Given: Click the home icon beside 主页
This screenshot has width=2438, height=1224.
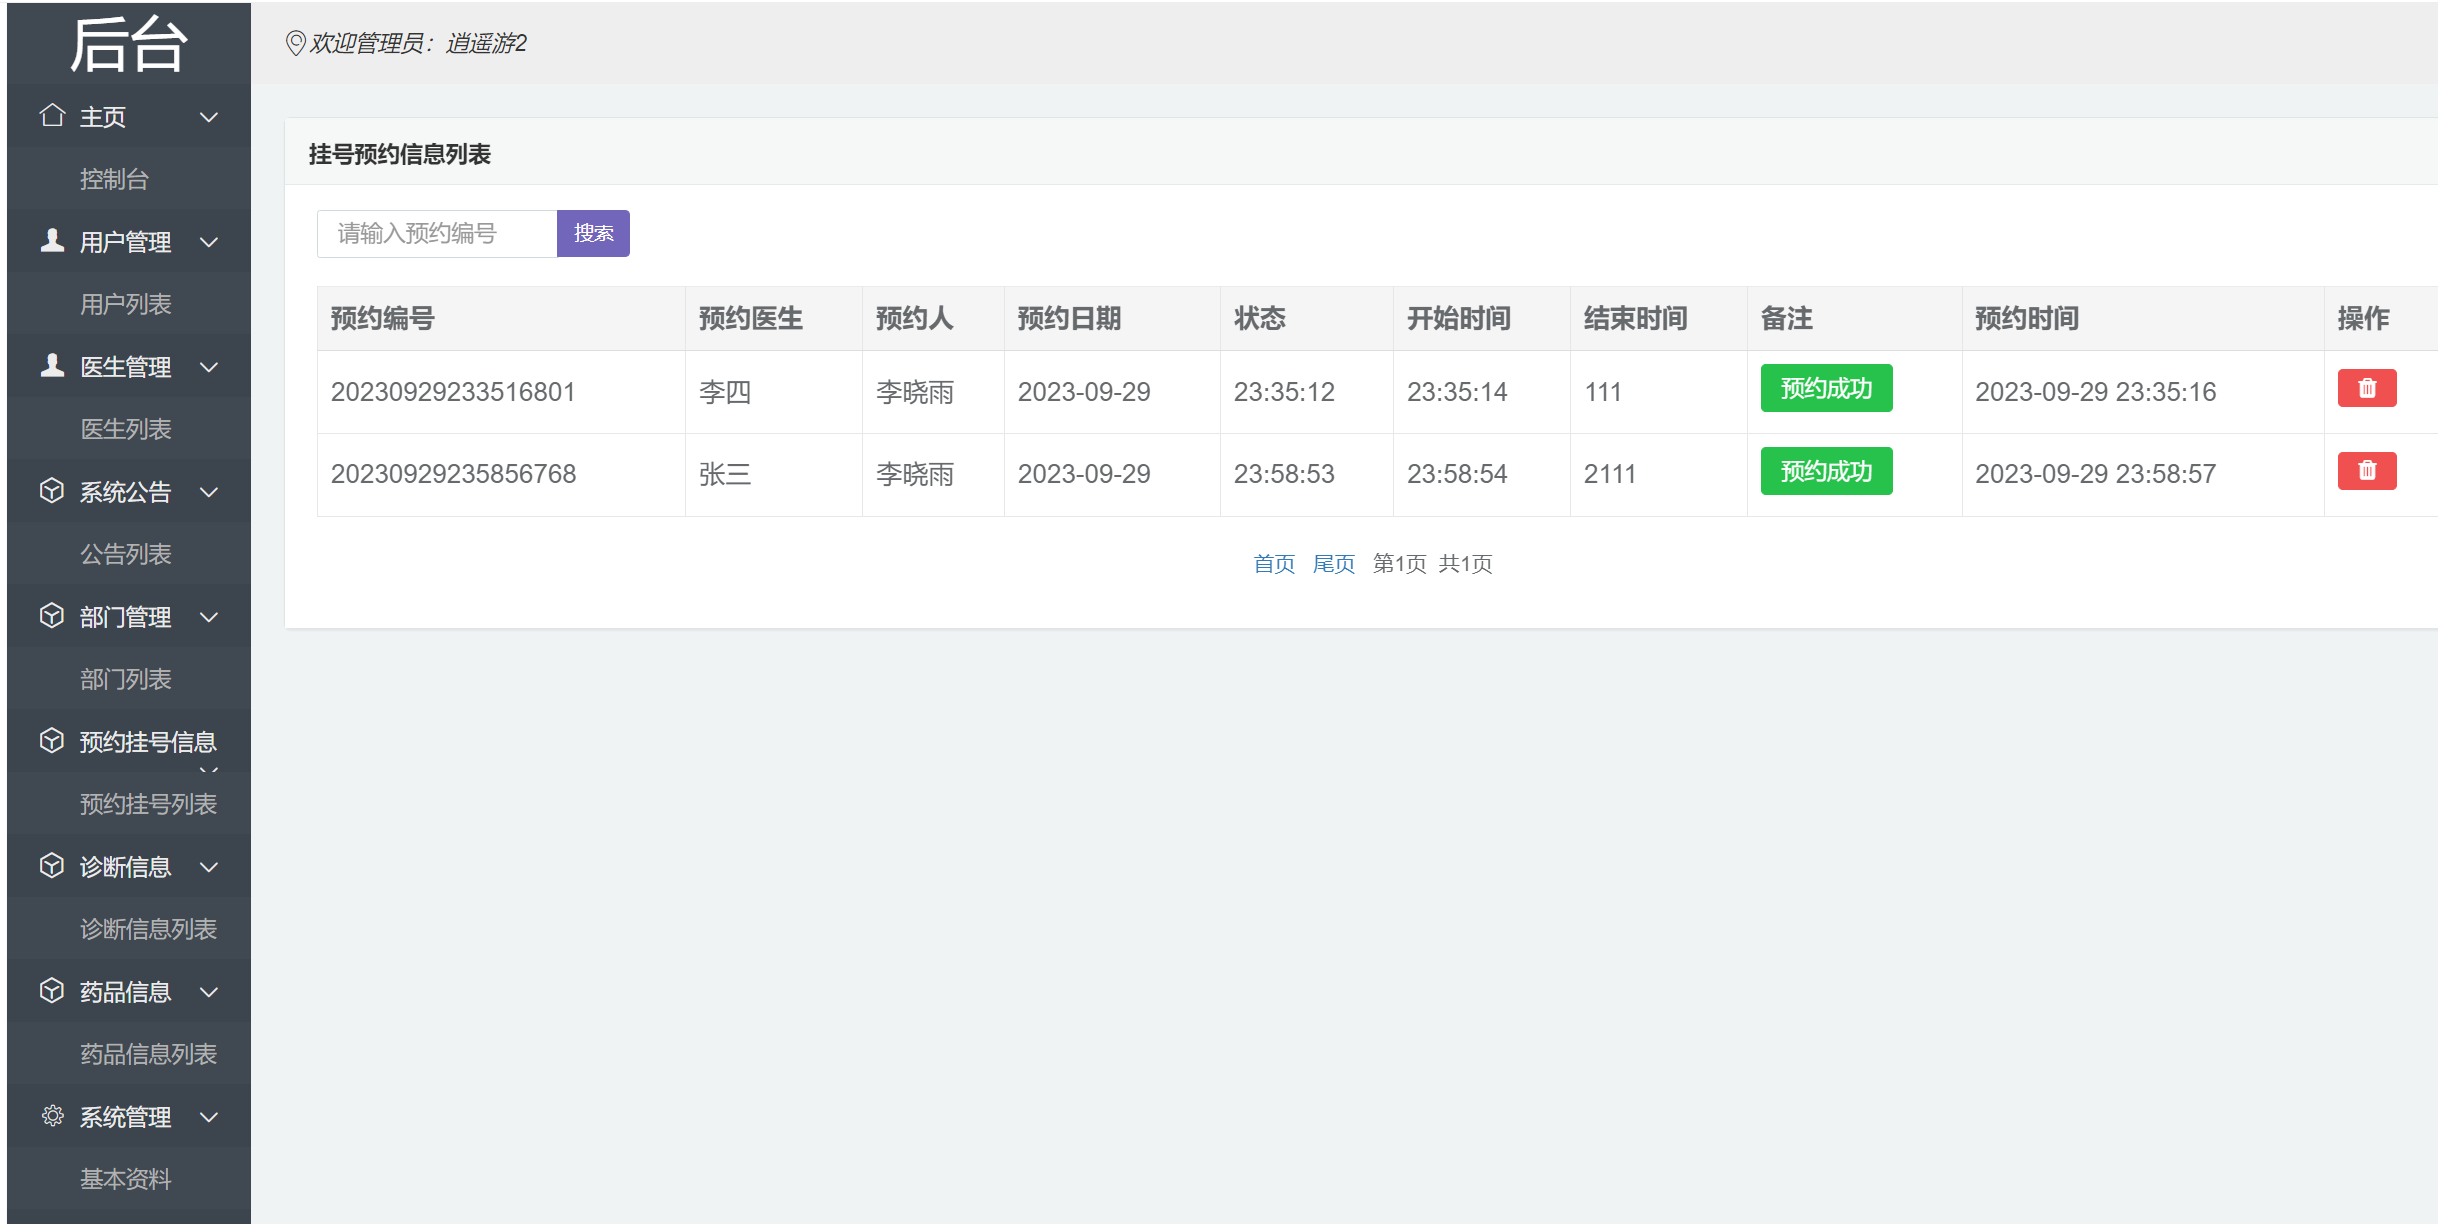Looking at the screenshot, I should point(51,115).
